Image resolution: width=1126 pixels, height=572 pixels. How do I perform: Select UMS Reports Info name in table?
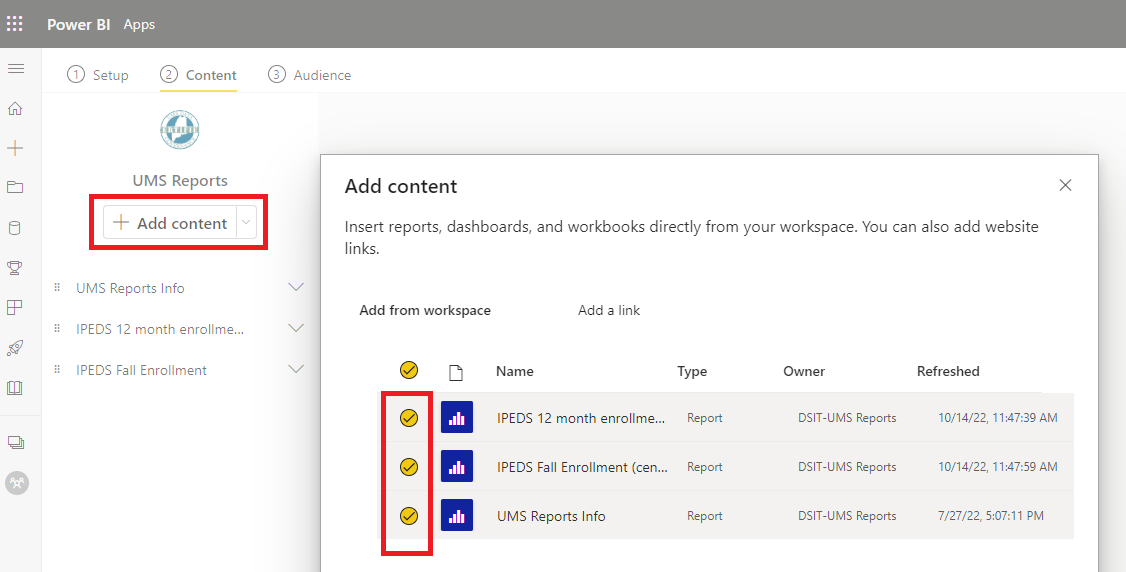551,516
